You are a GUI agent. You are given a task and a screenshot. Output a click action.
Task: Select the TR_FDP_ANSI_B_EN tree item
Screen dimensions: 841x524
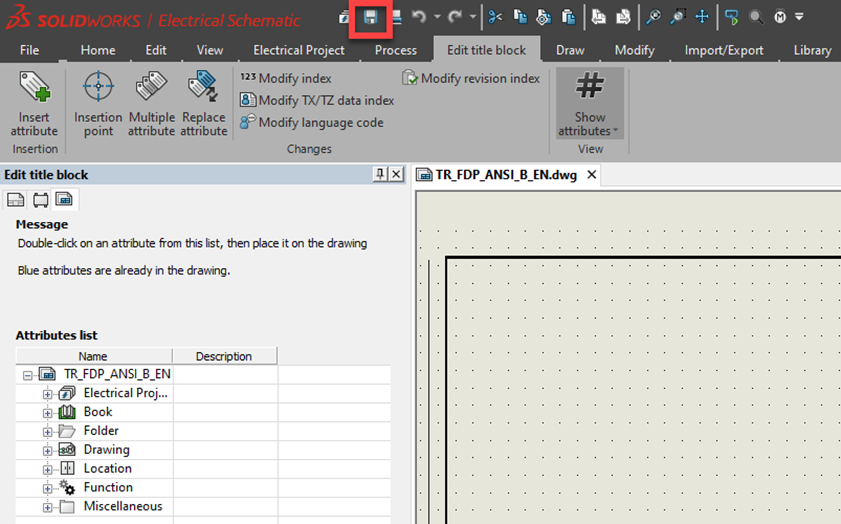[117, 374]
